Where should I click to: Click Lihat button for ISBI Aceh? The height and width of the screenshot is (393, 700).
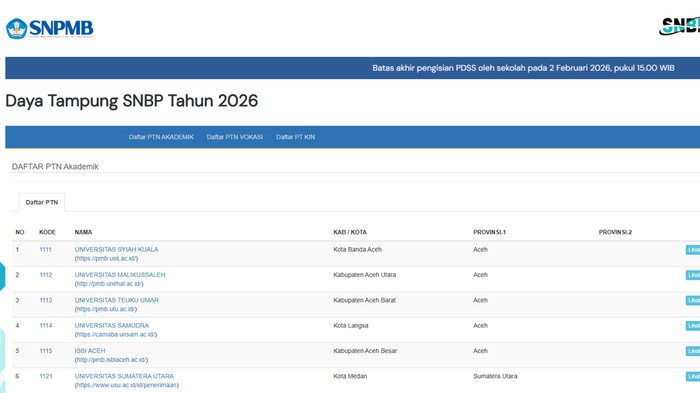(x=693, y=351)
